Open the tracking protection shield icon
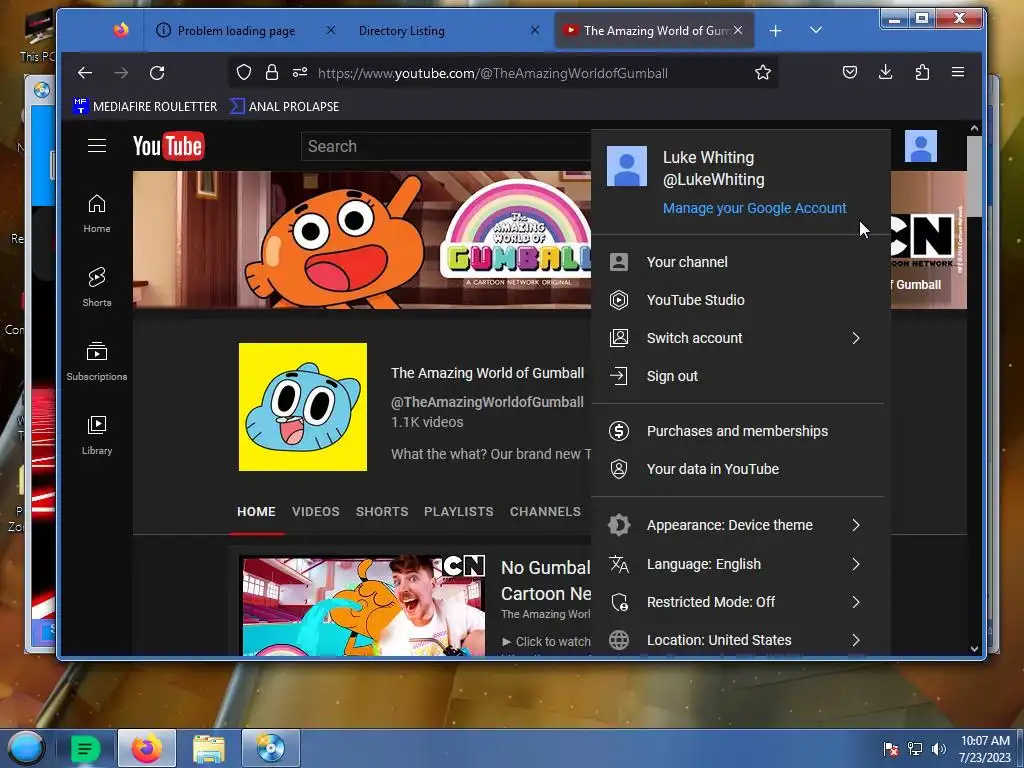Viewport: 1024px width, 768px height. coord(244,72)
